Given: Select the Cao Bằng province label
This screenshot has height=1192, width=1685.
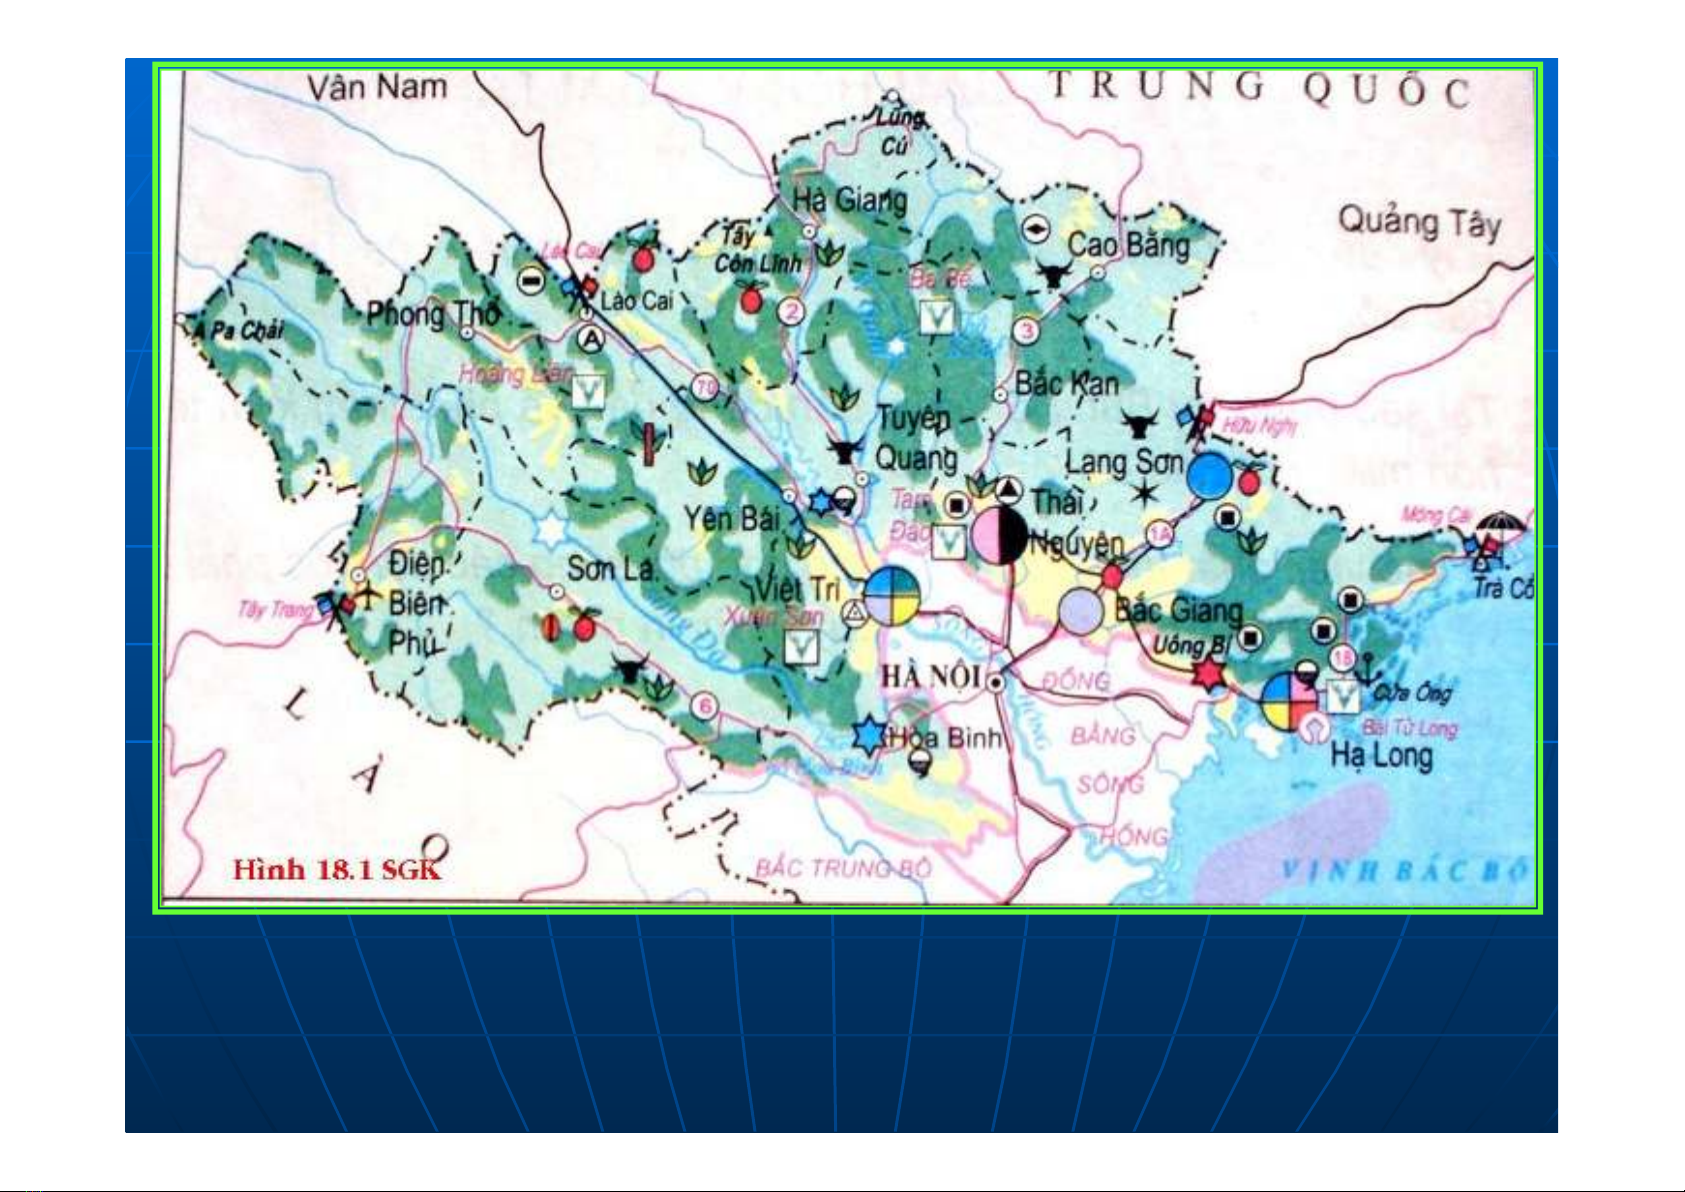Looking at the screenshot, I should tap(1129, 244).
